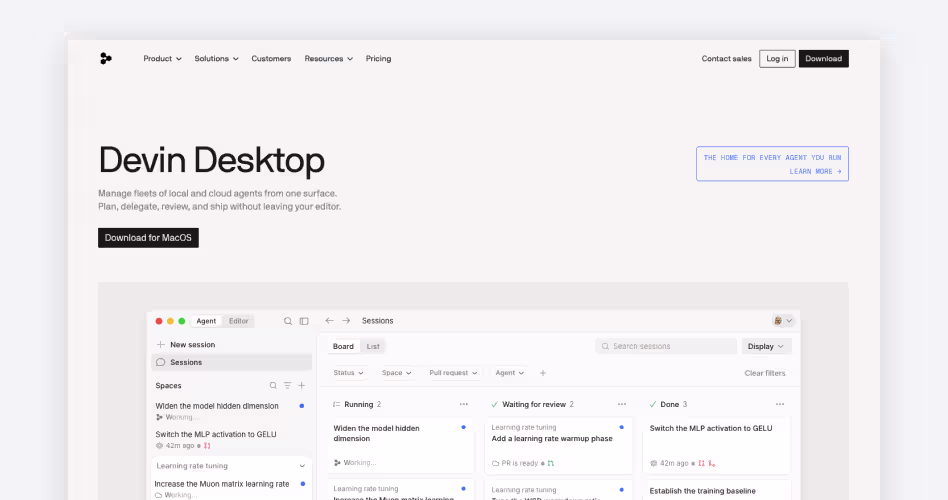Click the green pull request icon on PR is ready card
The height and width of the screenshot is (500, 948).
[551, 463]
